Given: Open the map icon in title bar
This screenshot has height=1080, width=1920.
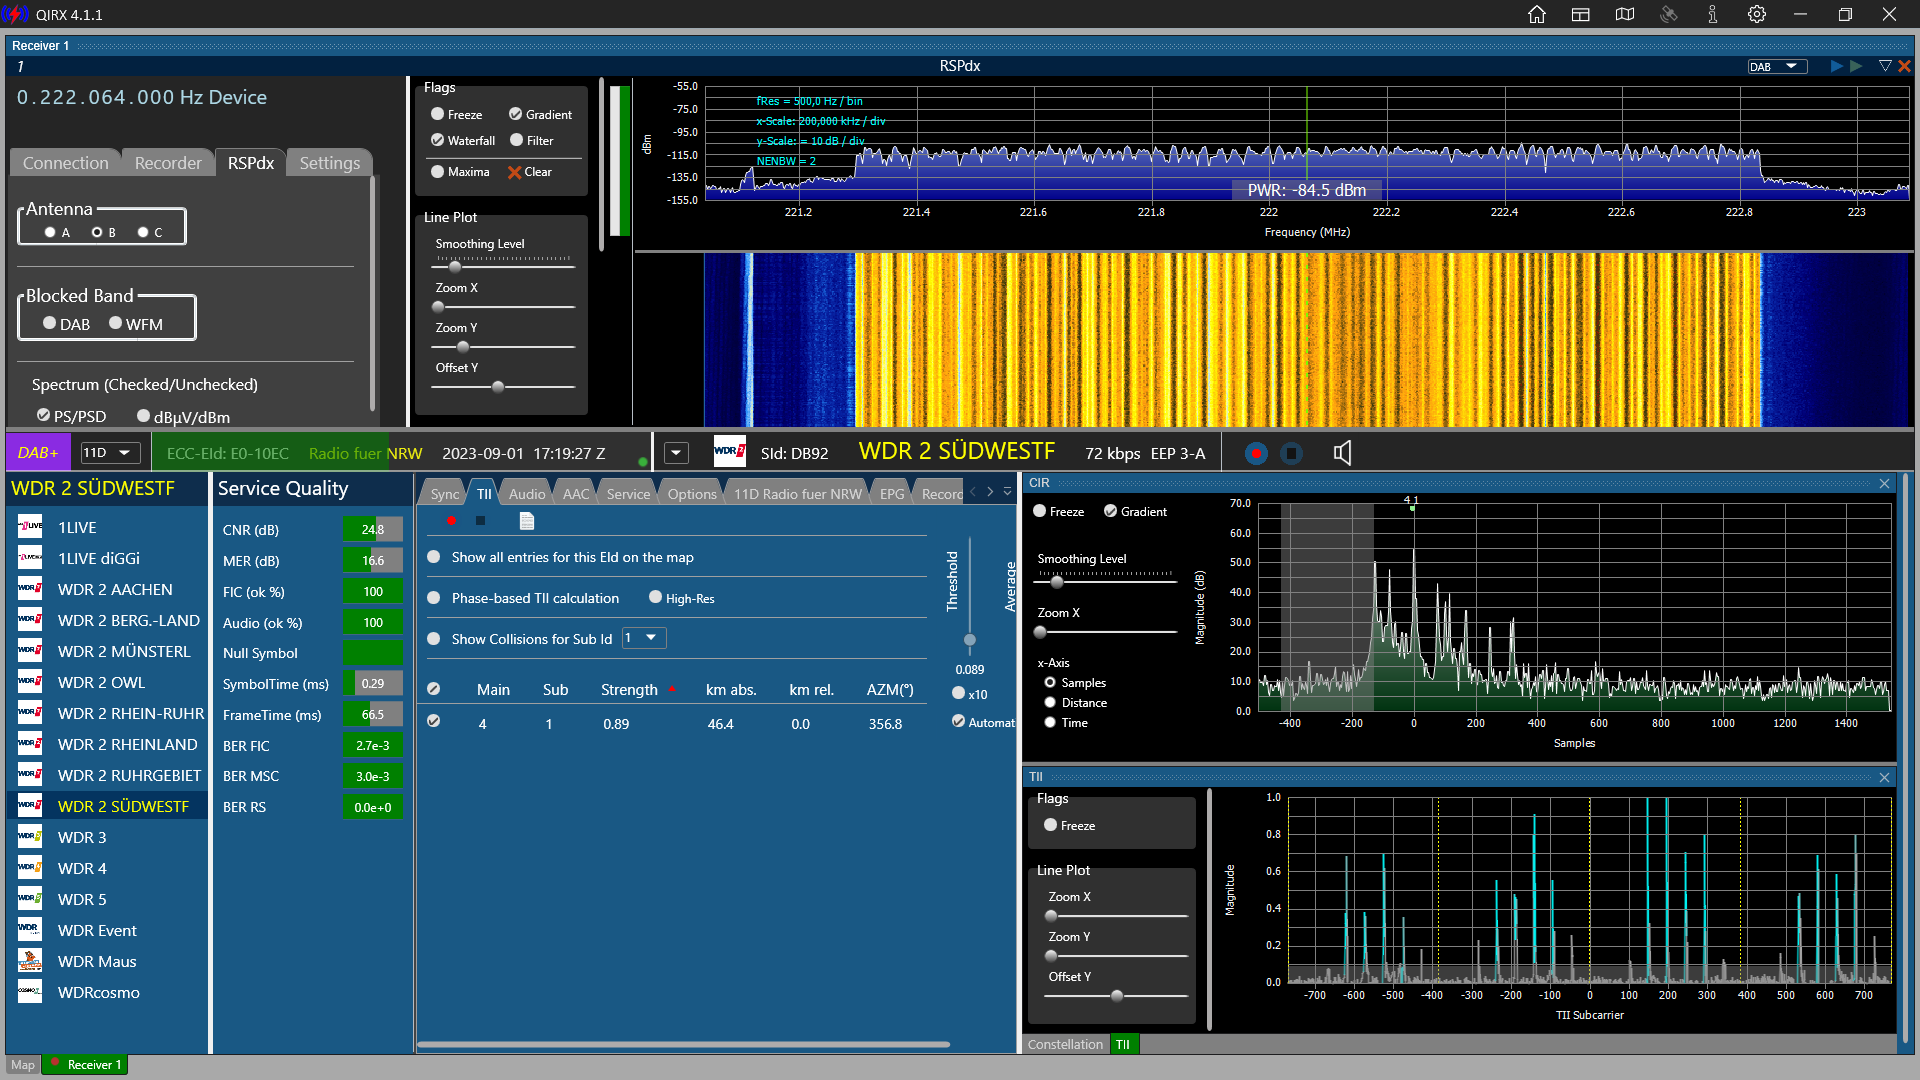Looking at the screenshot, I should 1625,14.
